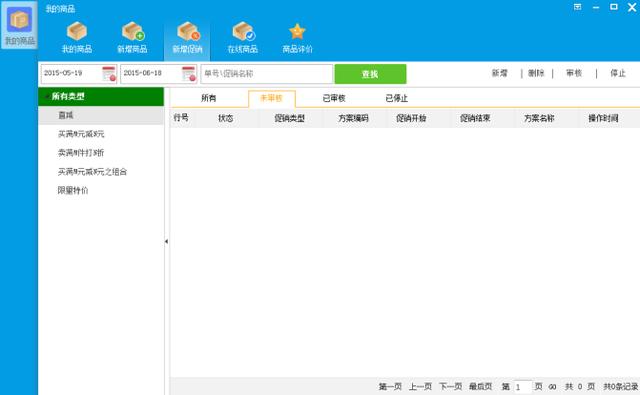Viewport: 640px width, 395px height.
Task: Collapse the left panel with the splitter arrow
Action: tap(166, 241)
